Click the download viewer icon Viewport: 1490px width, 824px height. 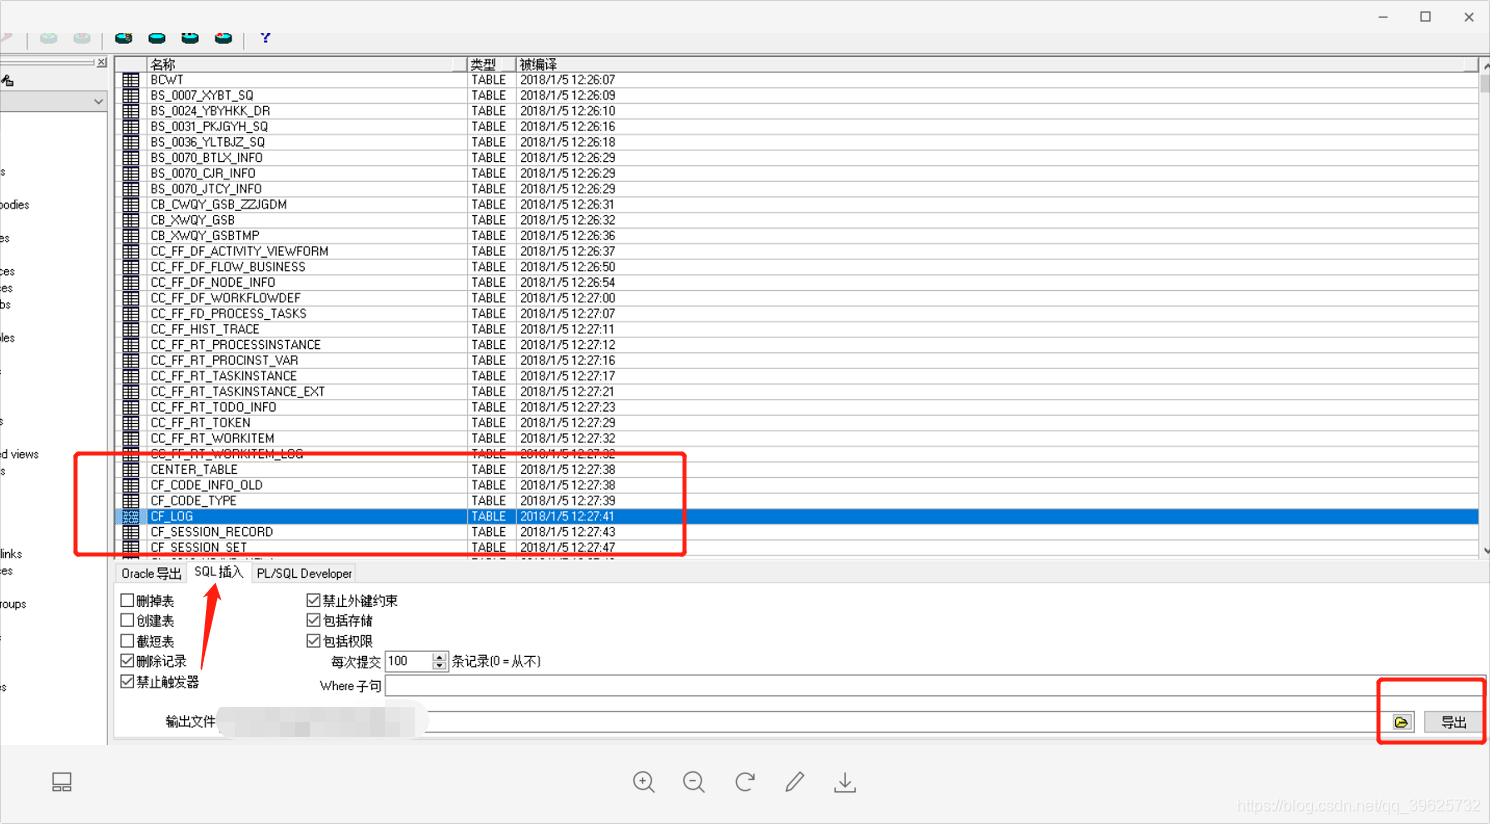(x=845, y=782)
